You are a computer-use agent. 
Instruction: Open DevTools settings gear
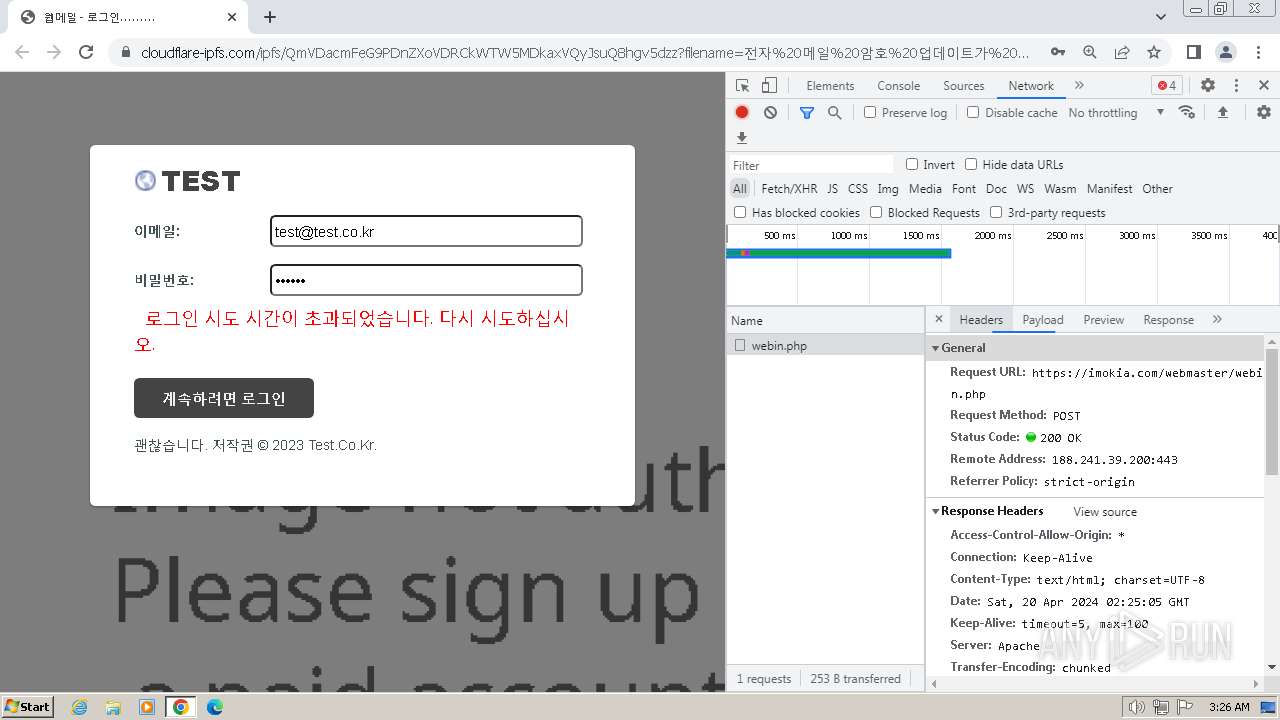(x=1208, y=86)
